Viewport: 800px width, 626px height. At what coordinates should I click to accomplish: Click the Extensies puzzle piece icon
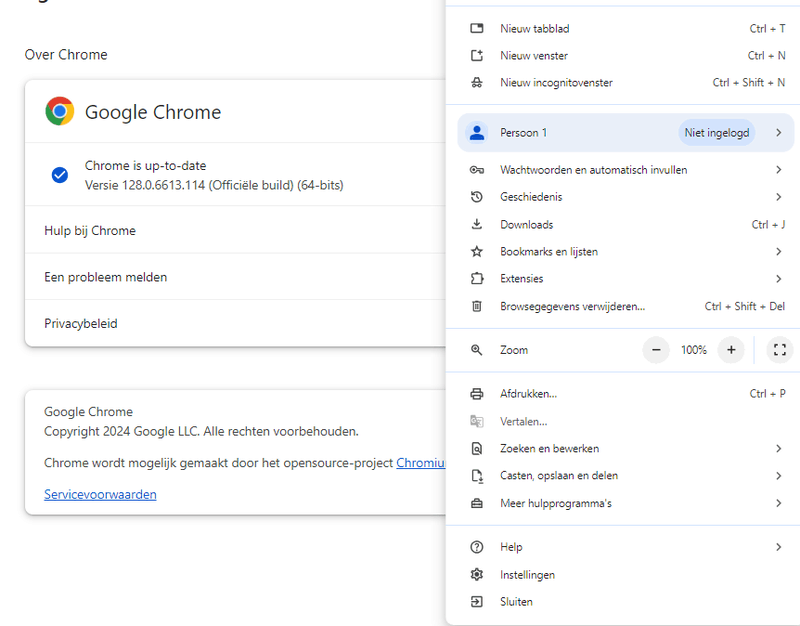(x=477, y=279)
